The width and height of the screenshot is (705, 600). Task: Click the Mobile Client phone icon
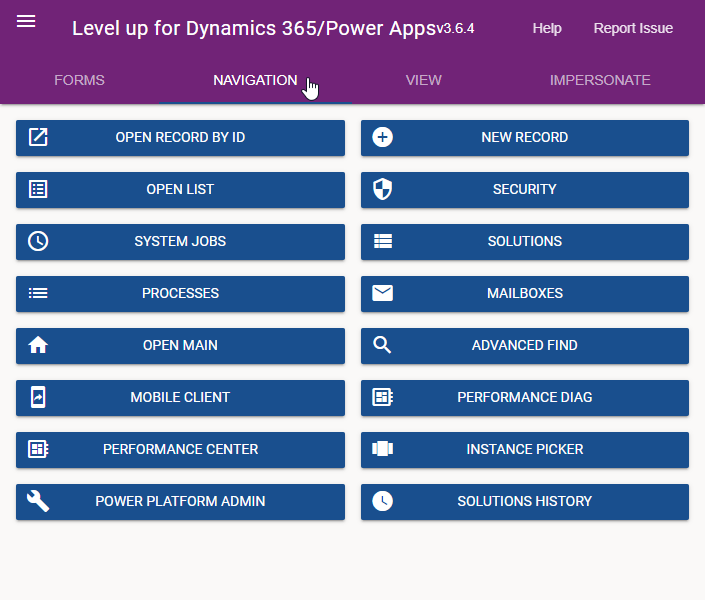coord(38,397)
